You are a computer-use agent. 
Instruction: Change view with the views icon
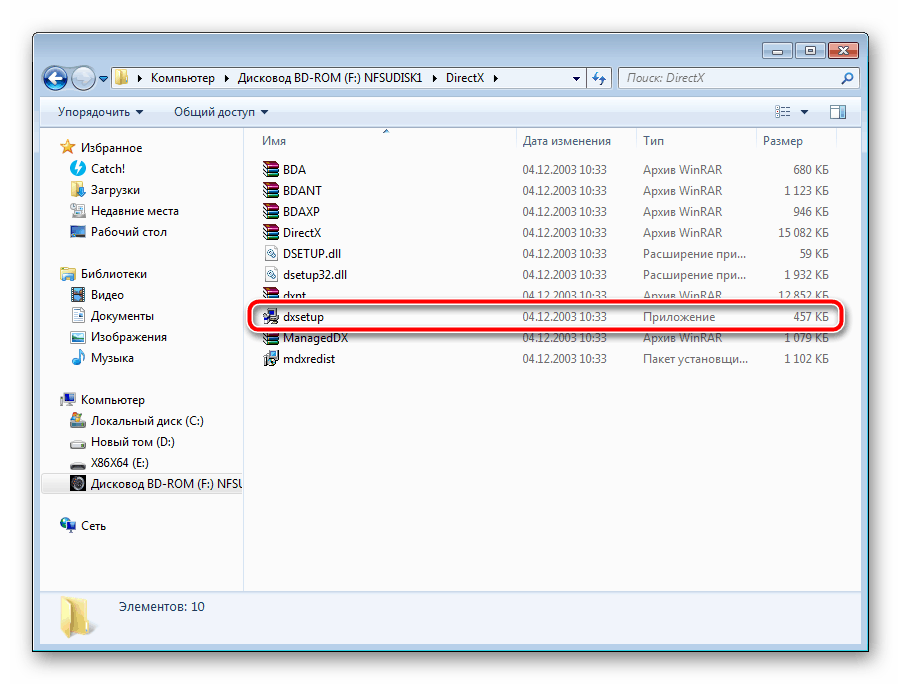point(784,112)
